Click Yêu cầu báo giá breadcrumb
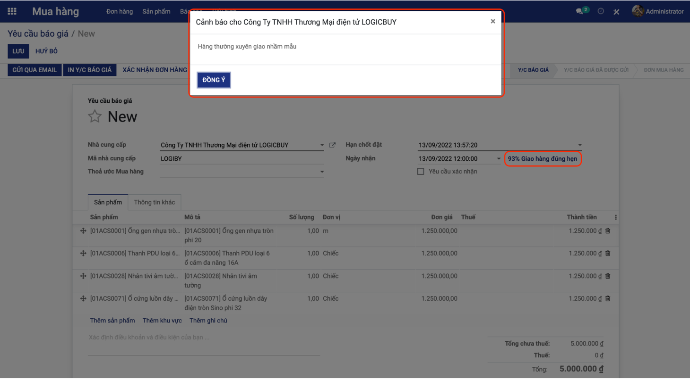The width and height of the screenshot is (690, 379). [38, 34]
